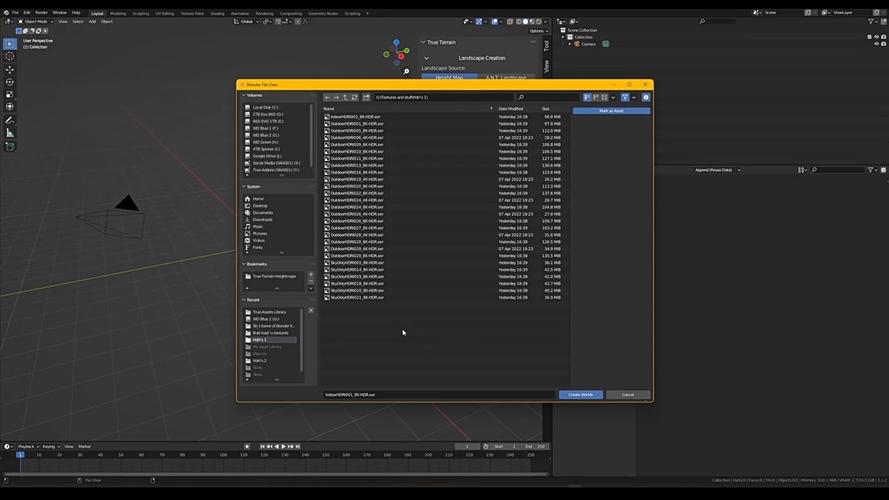Image resolution: width=889 pixels, height=500 pixels.
Task: Select the Transform tool in the viewport toolbar
Action: [10, 107]
